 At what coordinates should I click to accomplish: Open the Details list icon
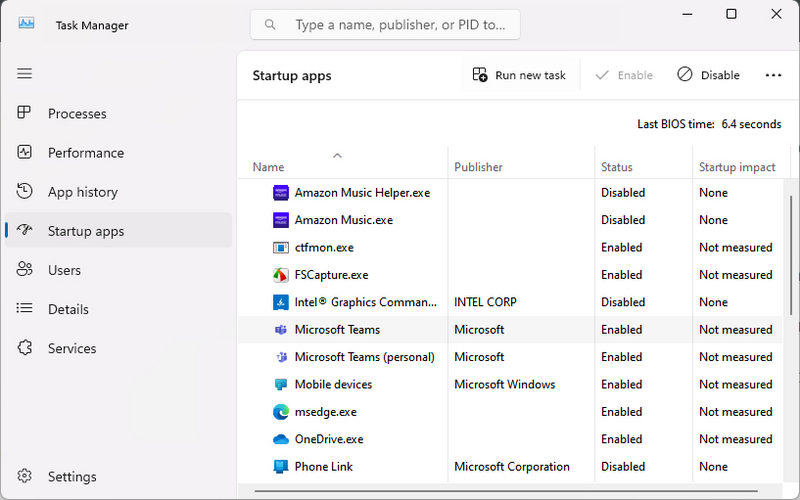tap(24, 308)
